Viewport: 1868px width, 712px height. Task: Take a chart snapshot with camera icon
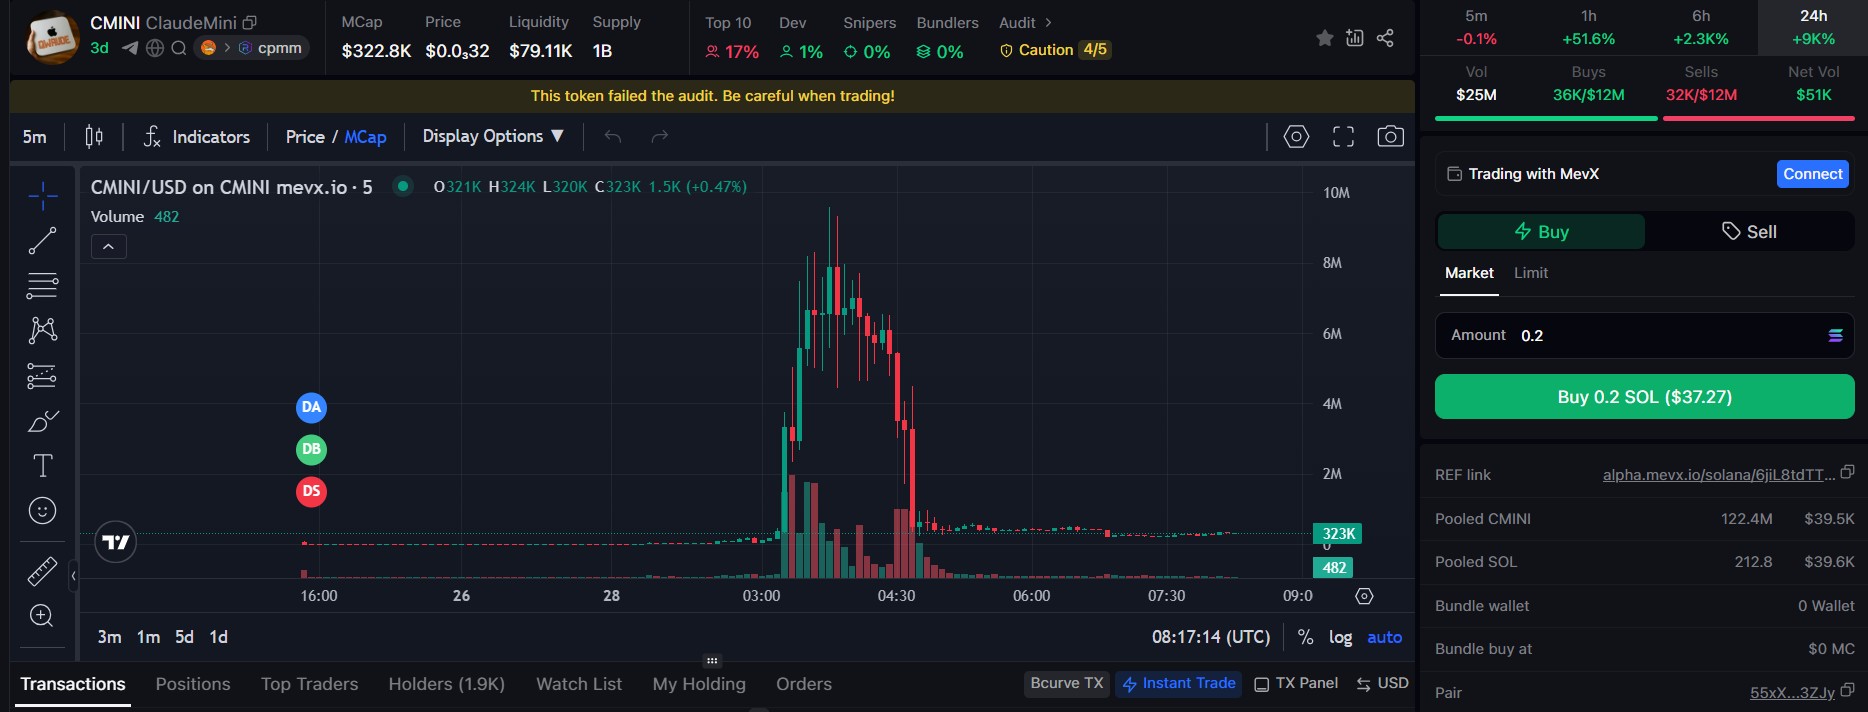pyautogui.click(x=1390, y=136)
